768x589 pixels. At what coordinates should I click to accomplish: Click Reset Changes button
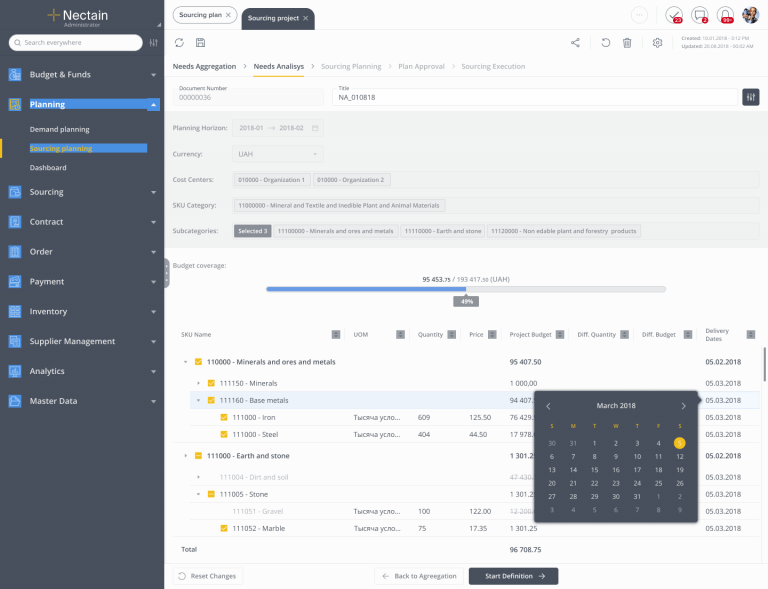tap(208, 576)
